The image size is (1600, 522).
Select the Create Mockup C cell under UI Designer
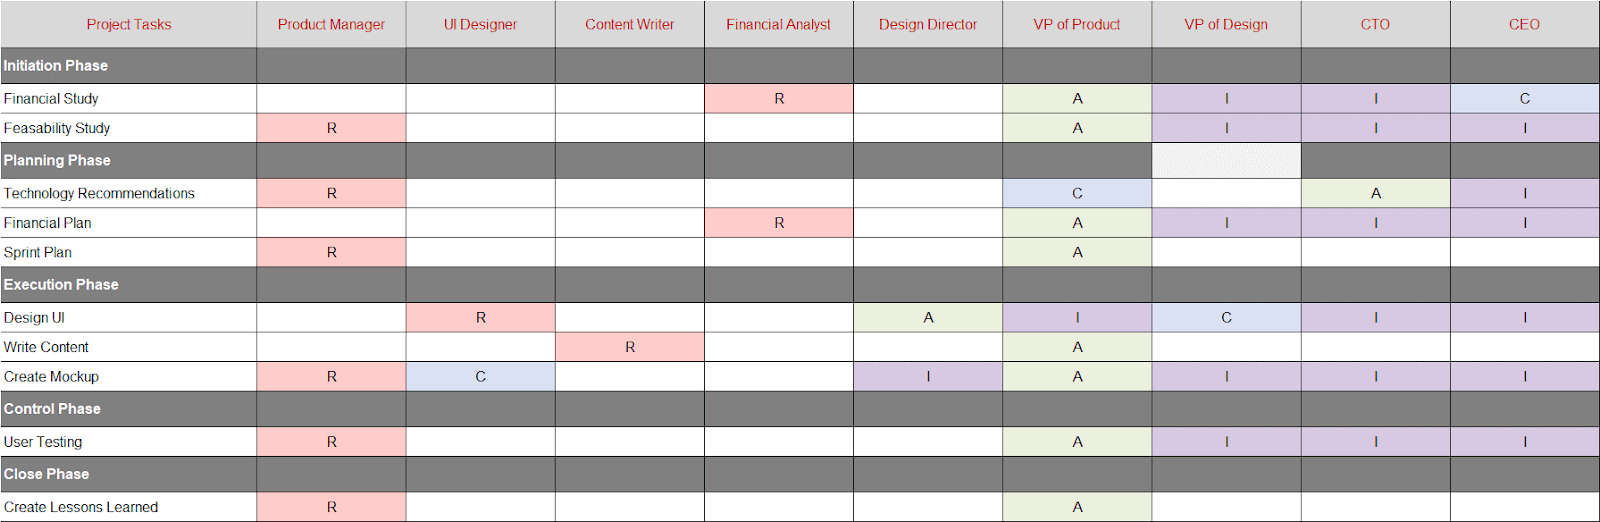pos(480,377)
